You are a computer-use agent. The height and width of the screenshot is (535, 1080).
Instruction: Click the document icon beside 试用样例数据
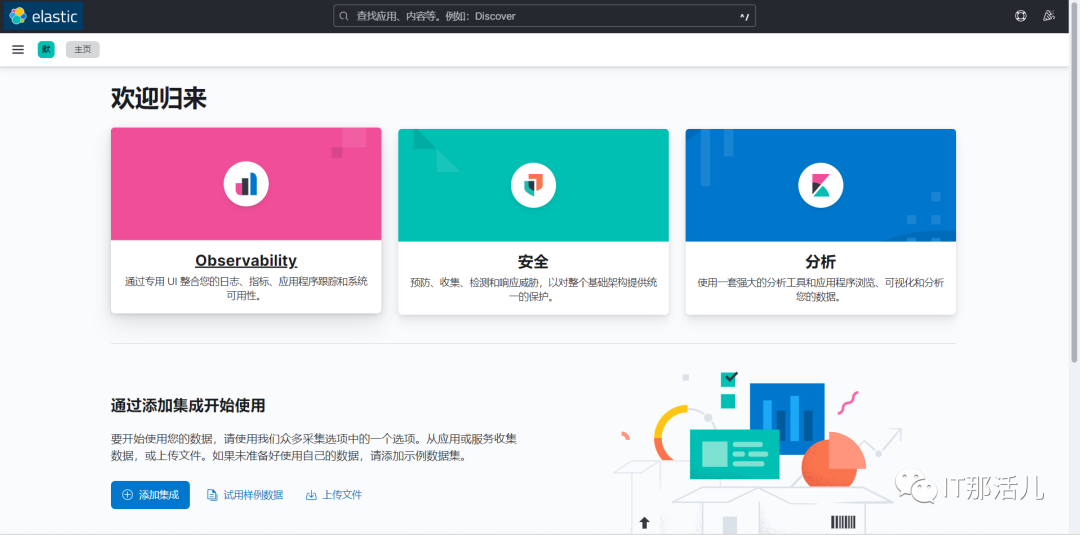pos(212,495)
